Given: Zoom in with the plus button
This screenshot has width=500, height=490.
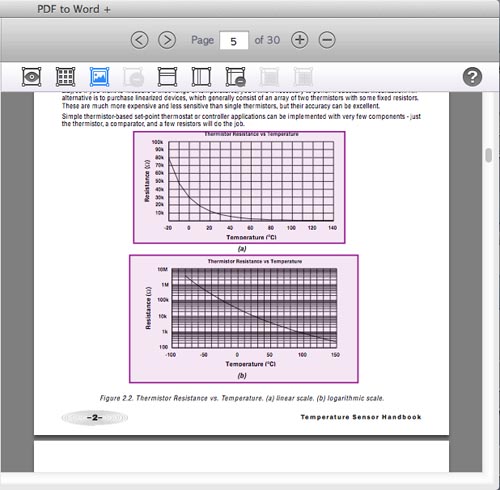Looking at the screenshot, I should pyautogui.click(x=300, y=40).
